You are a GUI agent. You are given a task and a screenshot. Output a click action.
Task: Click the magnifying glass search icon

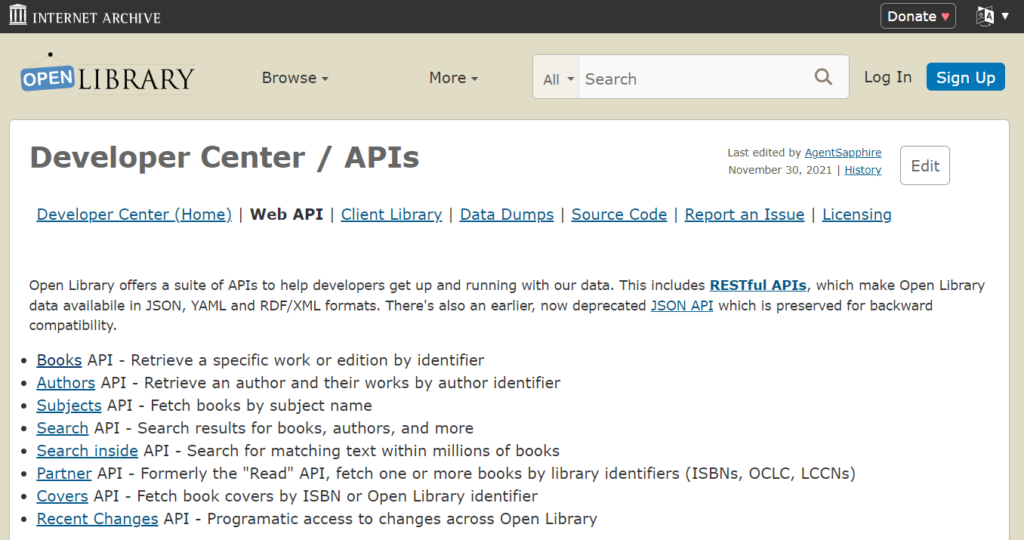click(x=824, y=77)
